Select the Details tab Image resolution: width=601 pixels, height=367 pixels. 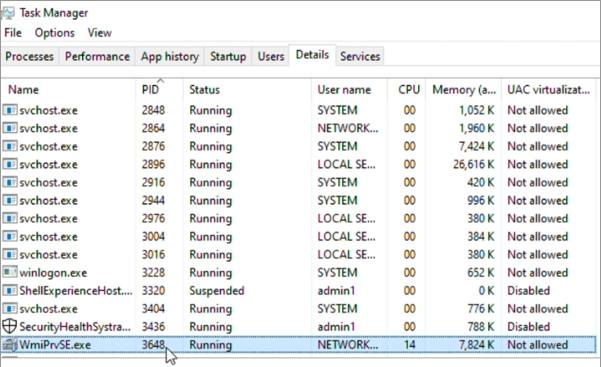tap(312, 55)
